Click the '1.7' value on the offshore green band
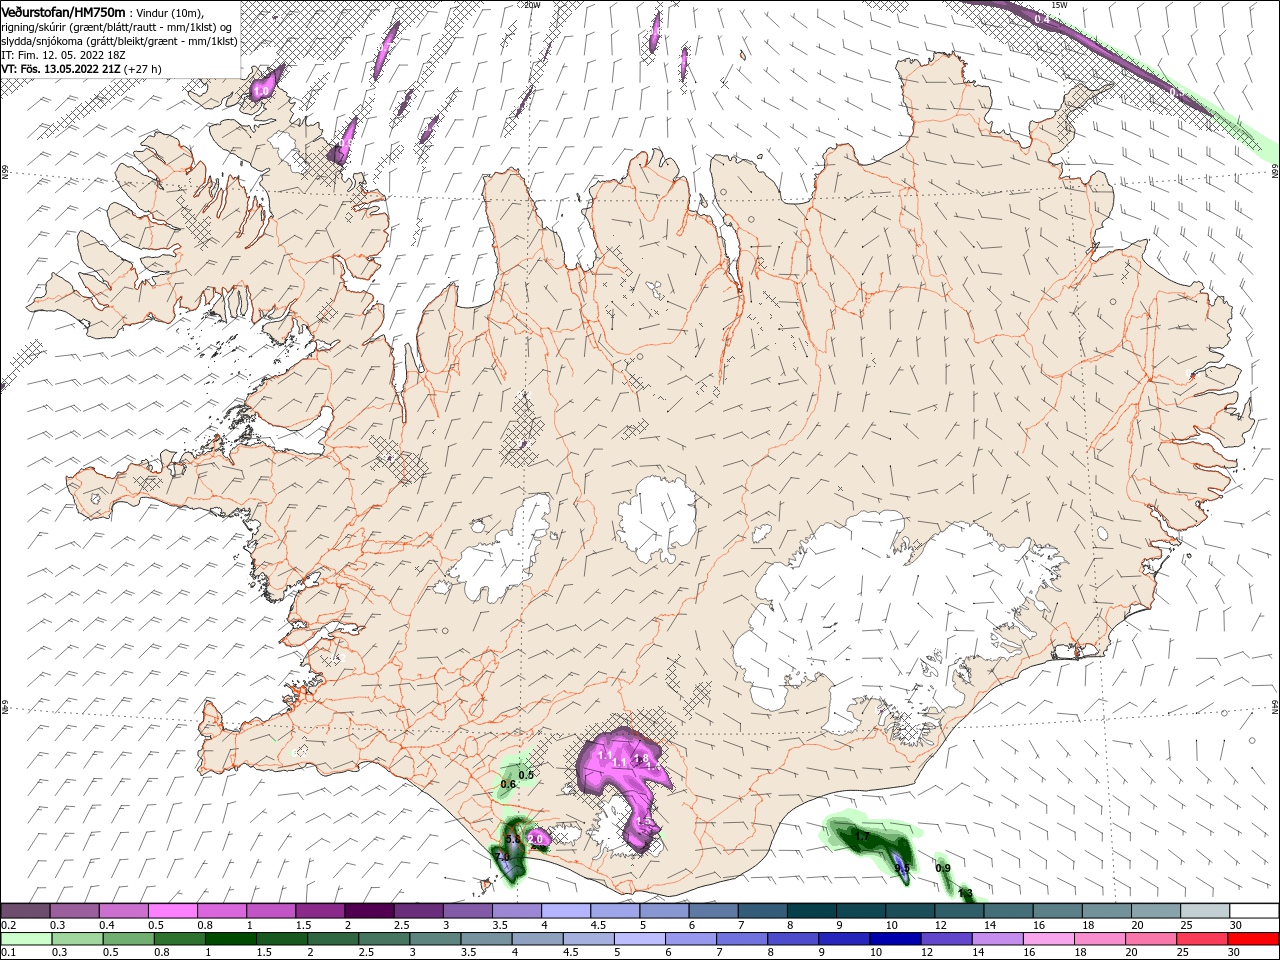Screen dimensions: 1280x960 pos(861,836)
